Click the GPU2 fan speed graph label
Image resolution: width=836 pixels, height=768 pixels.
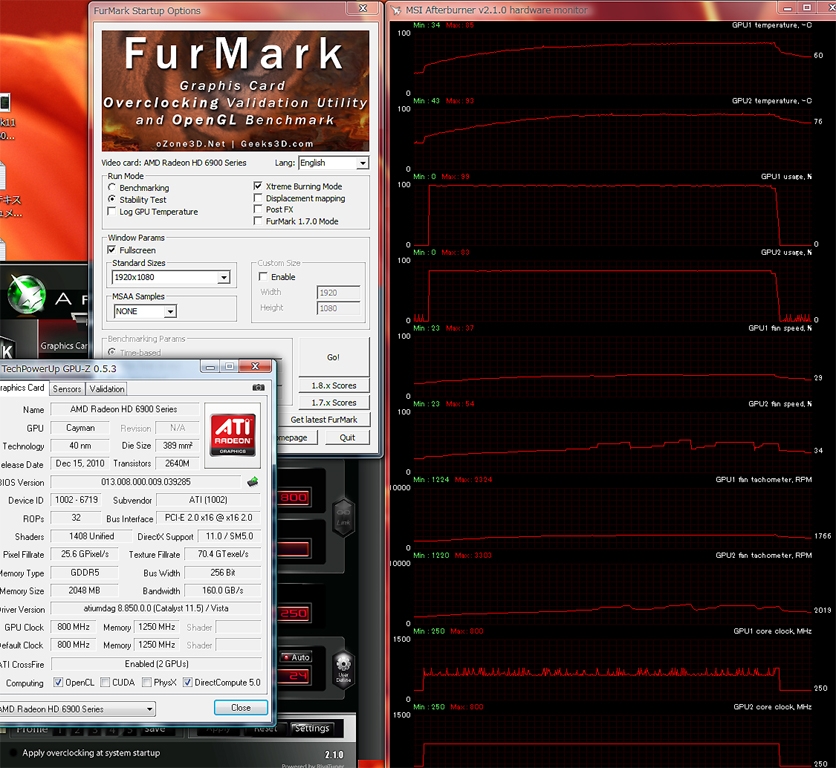click(780, 404)
